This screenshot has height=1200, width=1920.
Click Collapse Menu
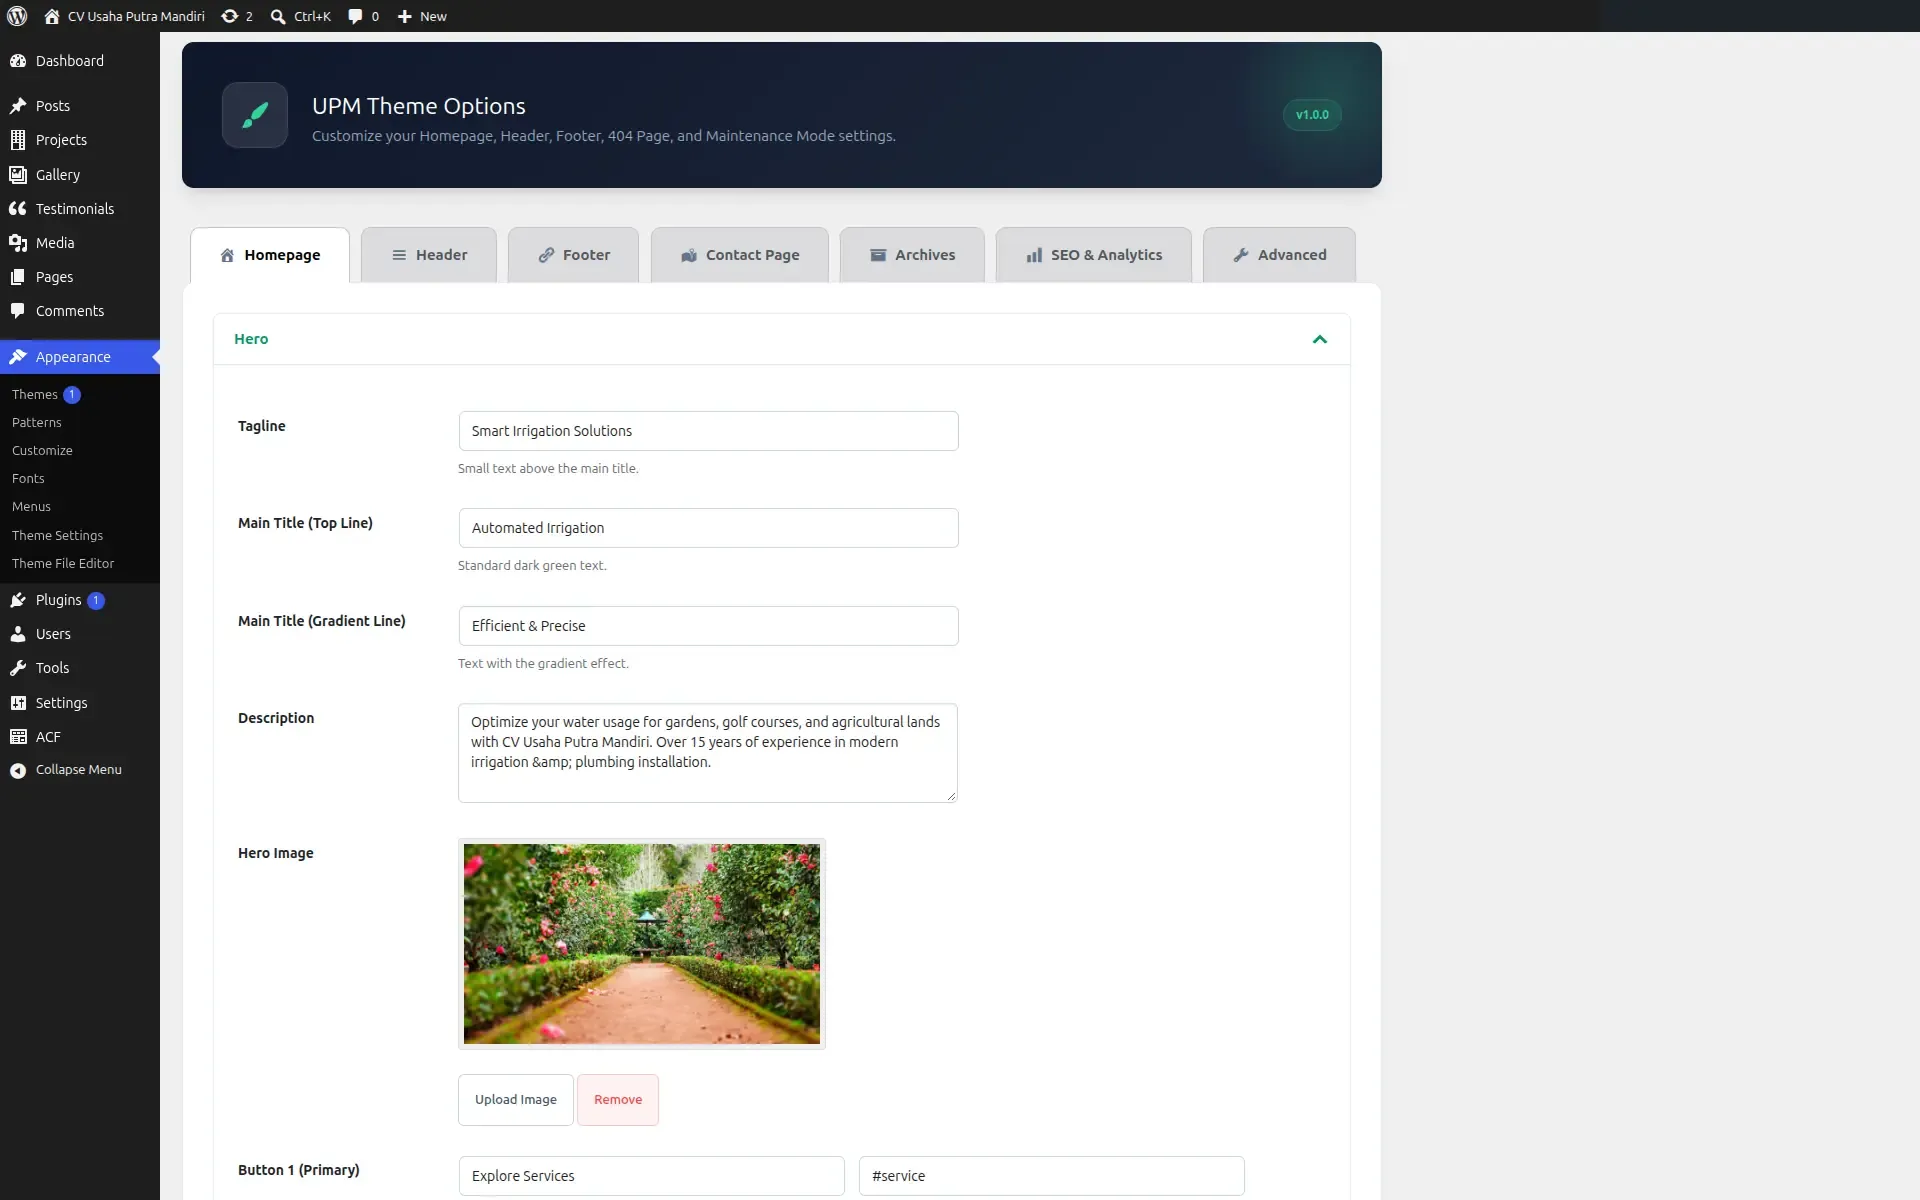point(80,770)
